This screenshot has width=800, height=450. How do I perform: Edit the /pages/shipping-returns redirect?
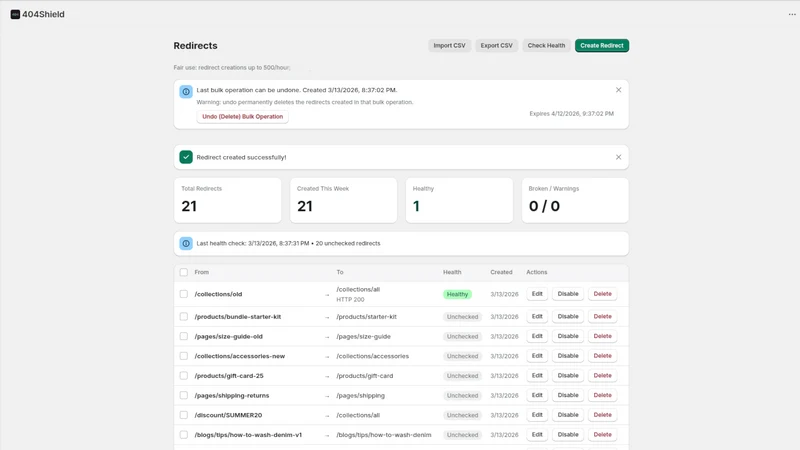coord(537,395)
